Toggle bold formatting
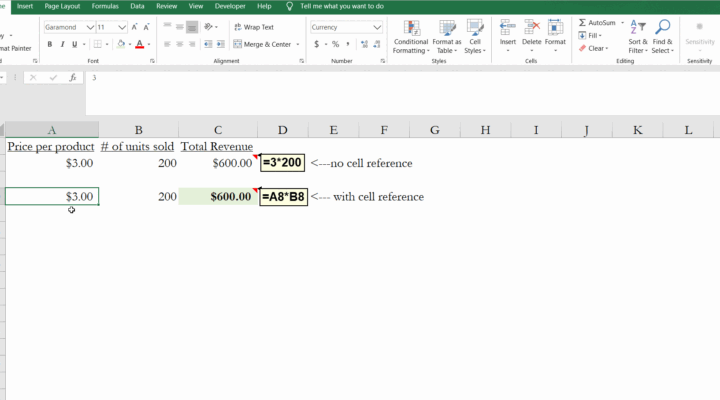The image size is (720, 400). click(49, 44)
